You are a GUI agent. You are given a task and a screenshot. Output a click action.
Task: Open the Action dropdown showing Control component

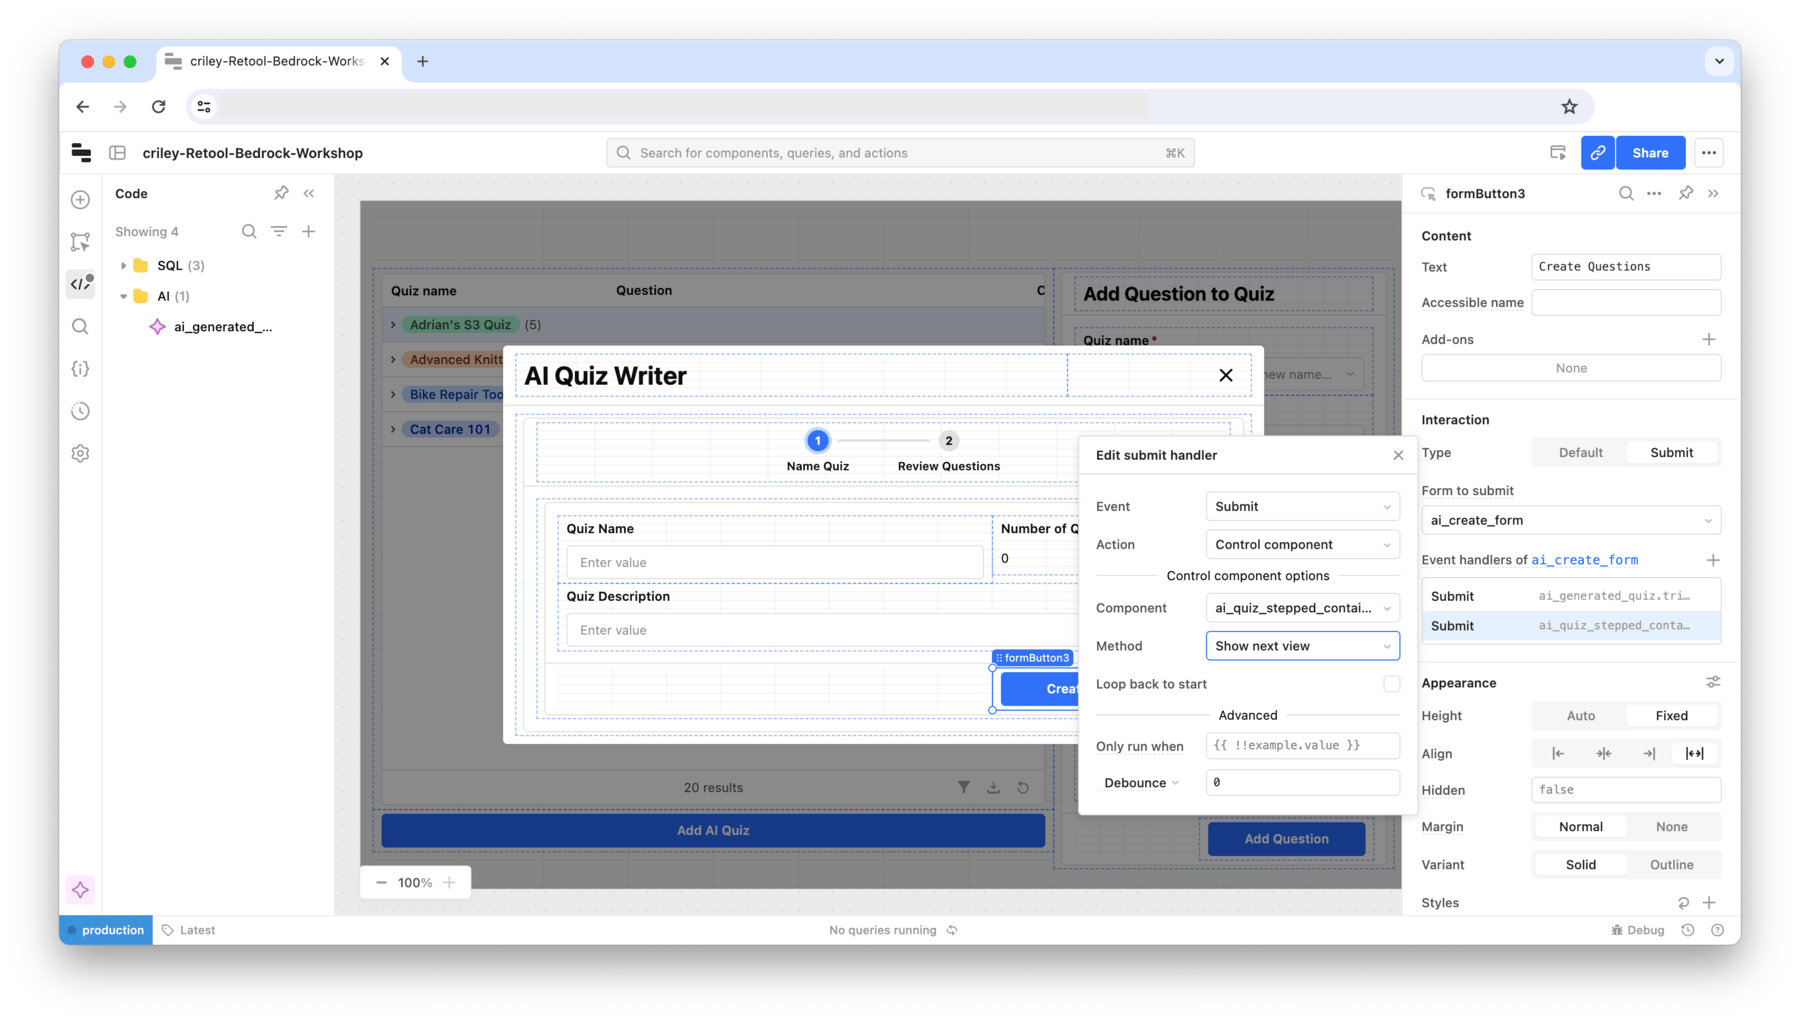(x=1302, y=545)
